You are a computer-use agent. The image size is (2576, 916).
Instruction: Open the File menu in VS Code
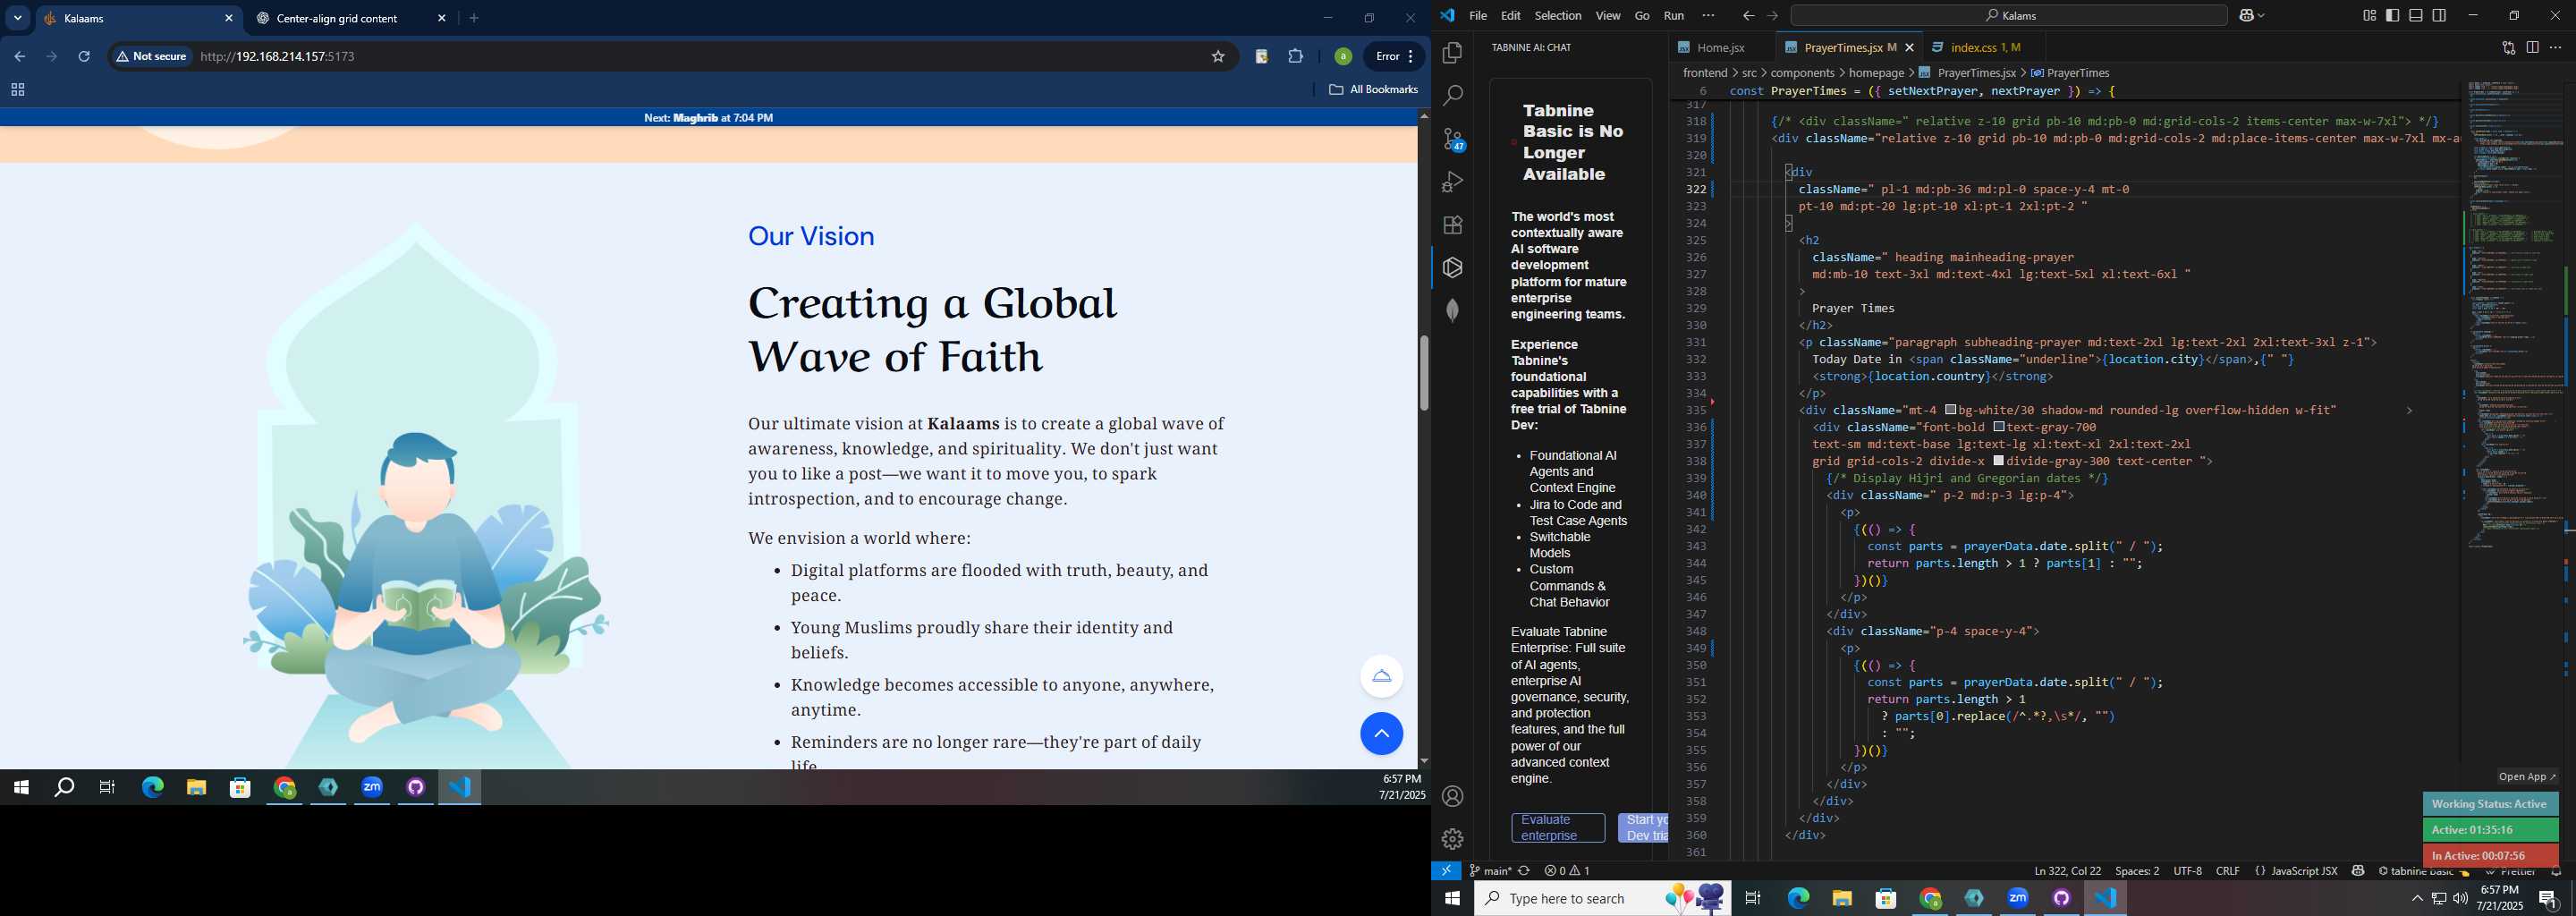coord(1477,16)
